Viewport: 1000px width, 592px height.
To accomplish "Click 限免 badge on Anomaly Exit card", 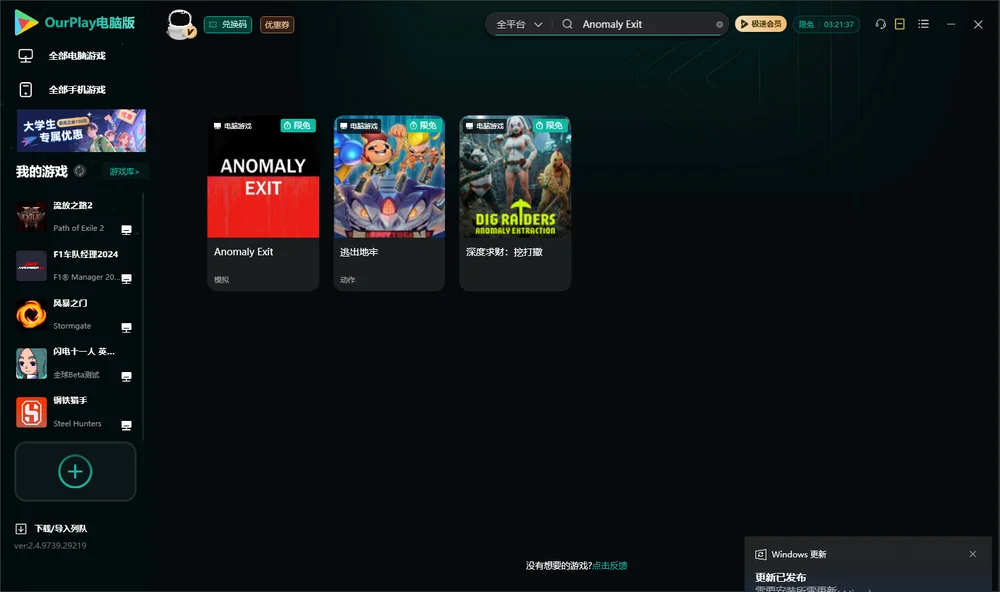I will tap(298, 126).
